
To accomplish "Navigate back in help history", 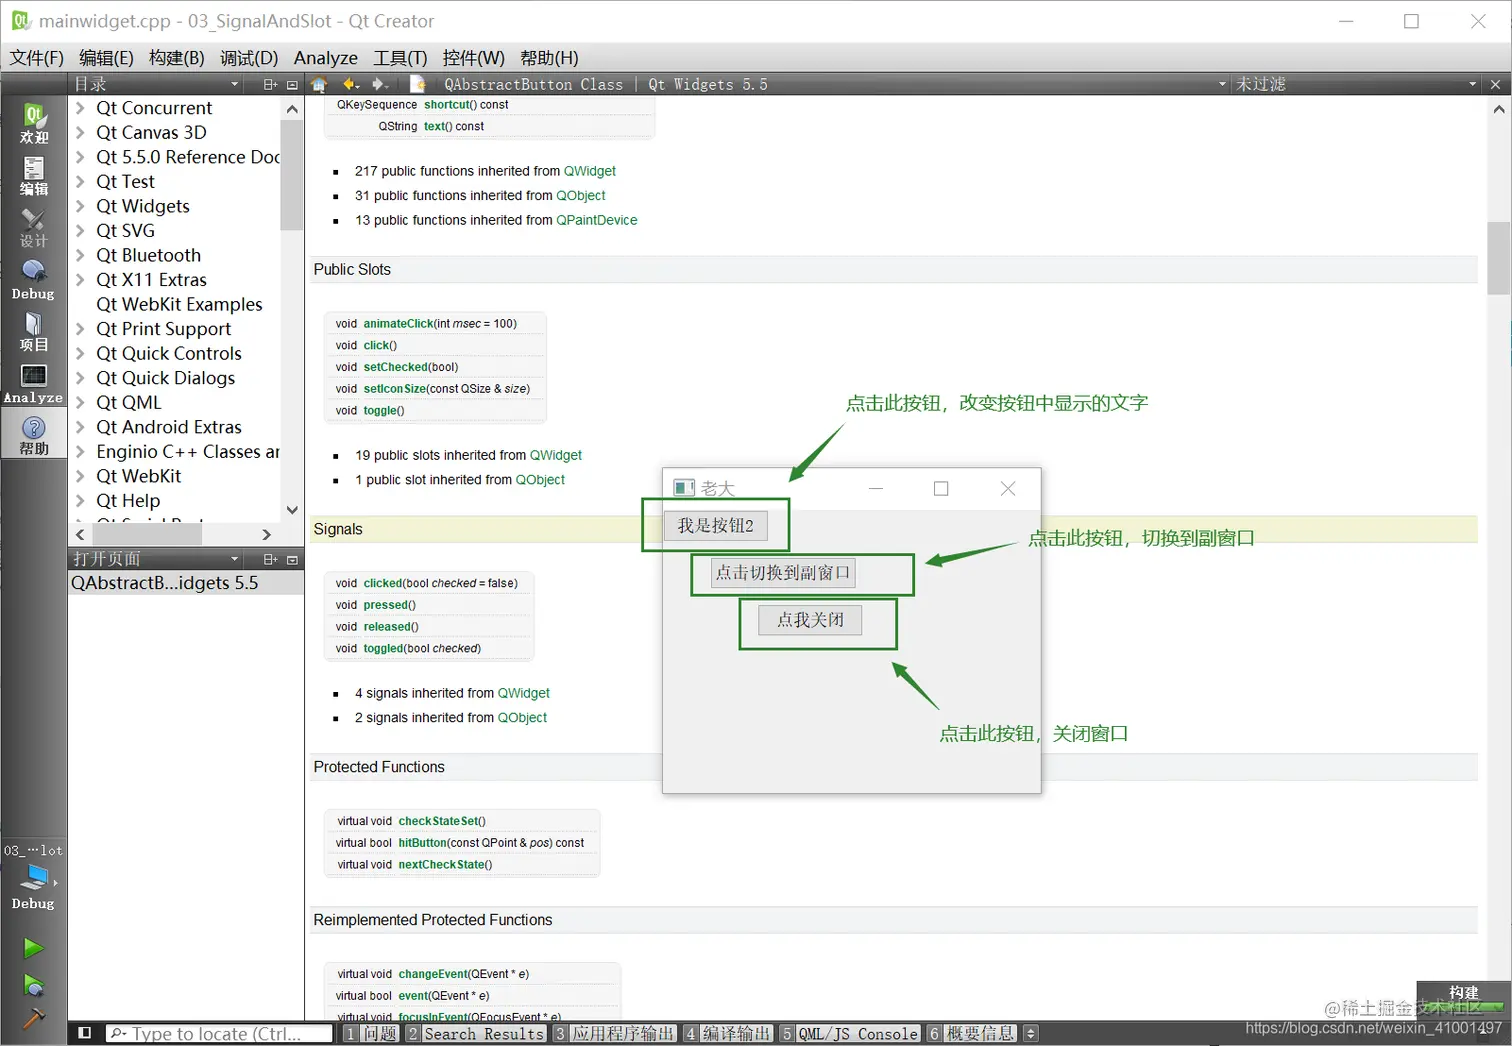I will click(351, 84).
